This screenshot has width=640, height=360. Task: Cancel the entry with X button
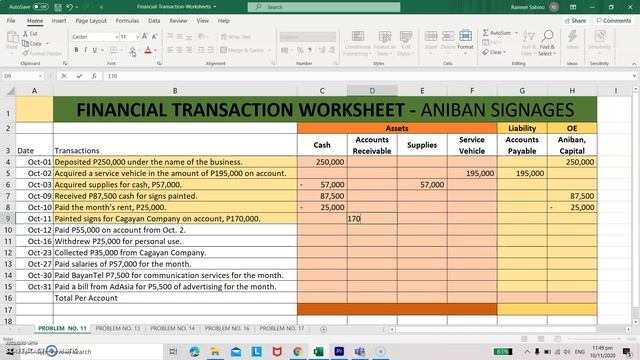click(64, 76)
